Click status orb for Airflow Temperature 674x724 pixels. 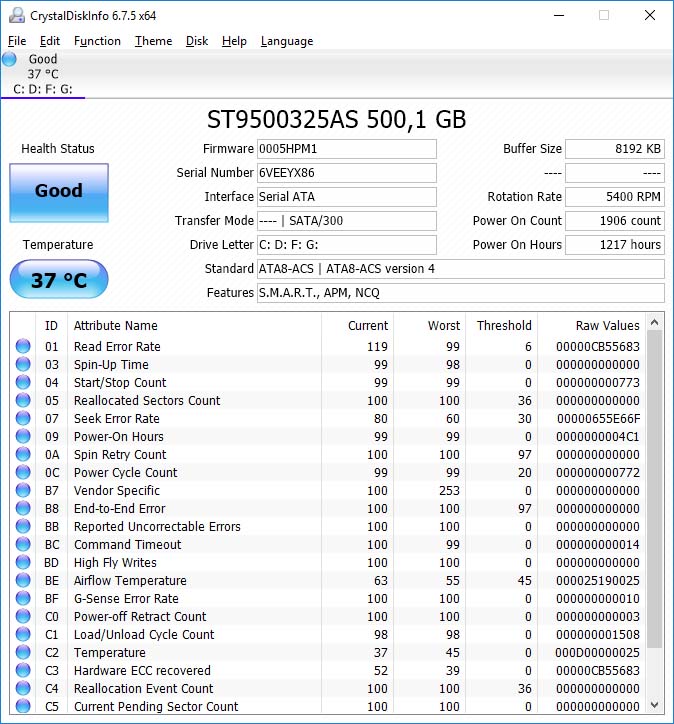click(23, 580)
